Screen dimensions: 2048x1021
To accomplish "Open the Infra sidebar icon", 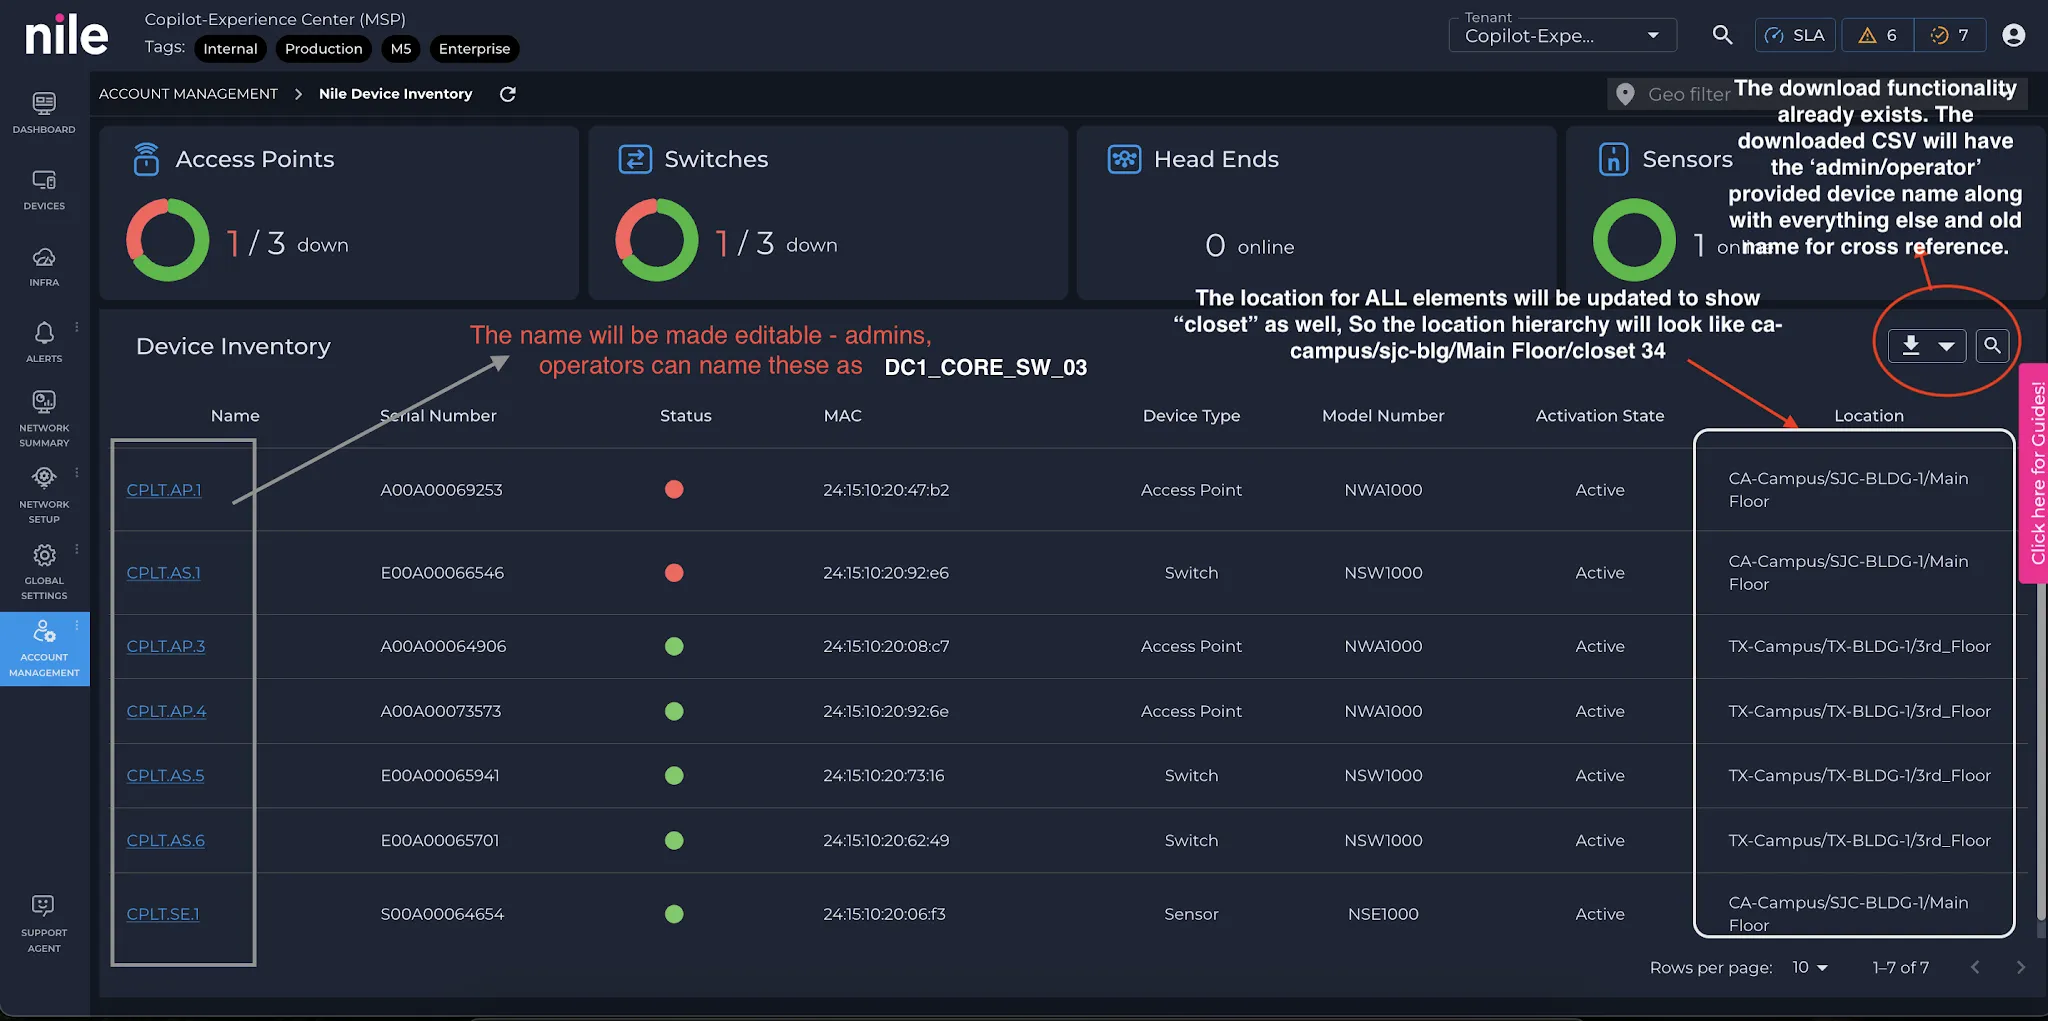I will click(x=44, y=266).
